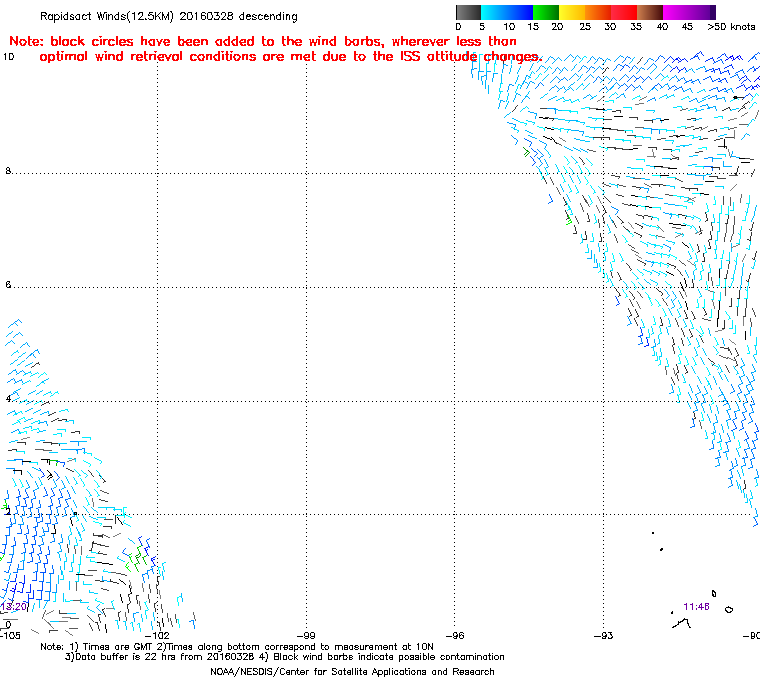Screen dimensions: 760x688
Task: Select the '-102' longitude axis label
Action: click(158, 635)
